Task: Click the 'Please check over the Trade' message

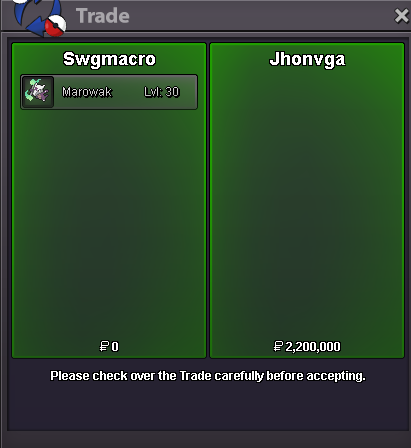Action: click(x=208, y=376)
